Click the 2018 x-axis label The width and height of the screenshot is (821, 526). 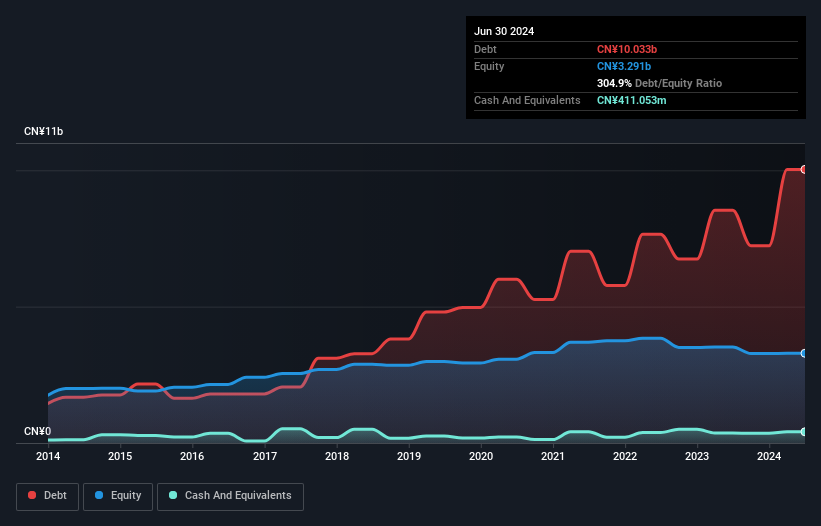pyautogui.click(x=337, y=456)
